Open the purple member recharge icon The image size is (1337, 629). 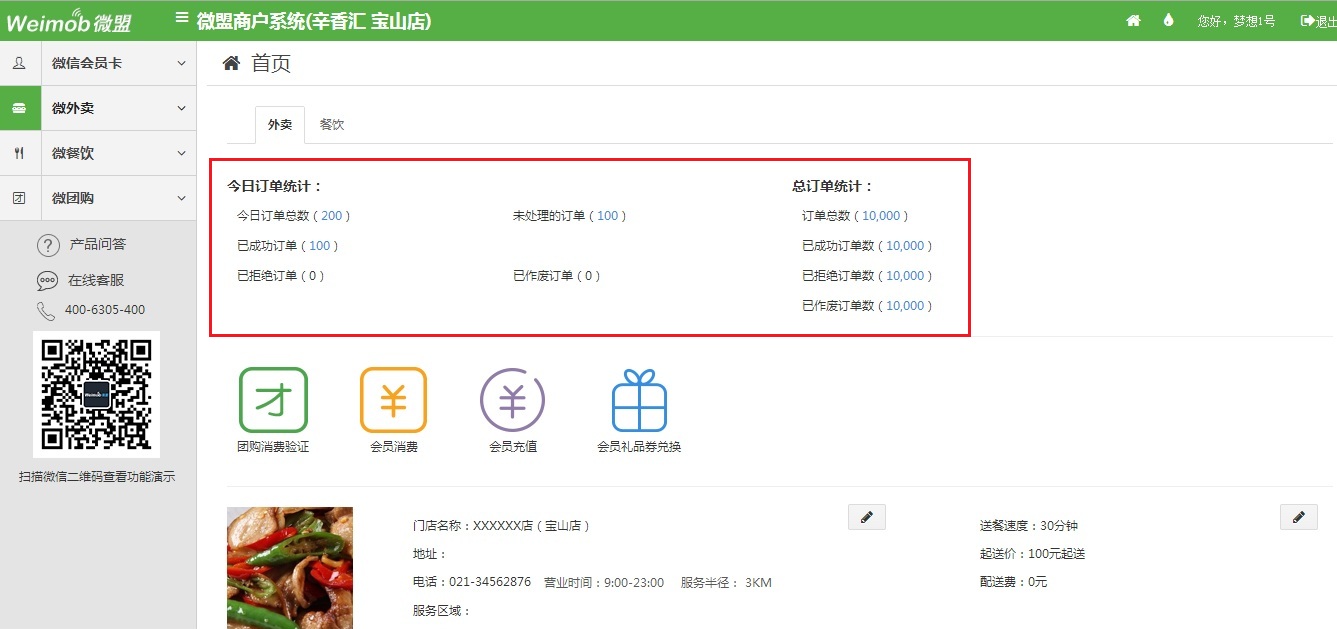(x=512, y=400)
